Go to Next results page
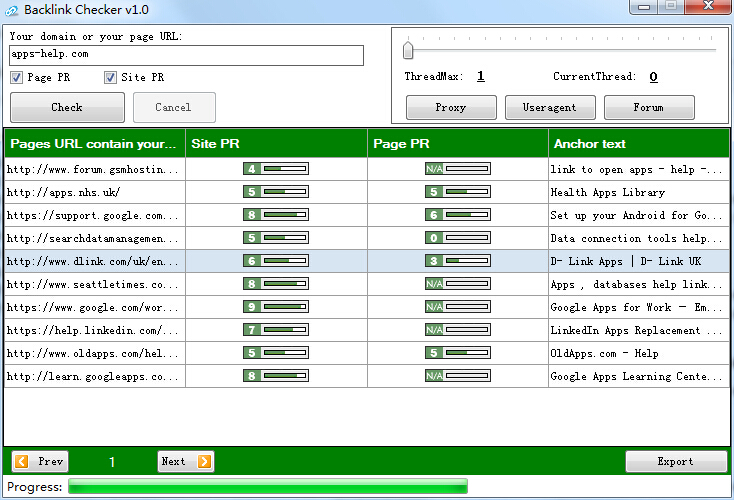Screen dimensions: 734x500 [186, 461]
